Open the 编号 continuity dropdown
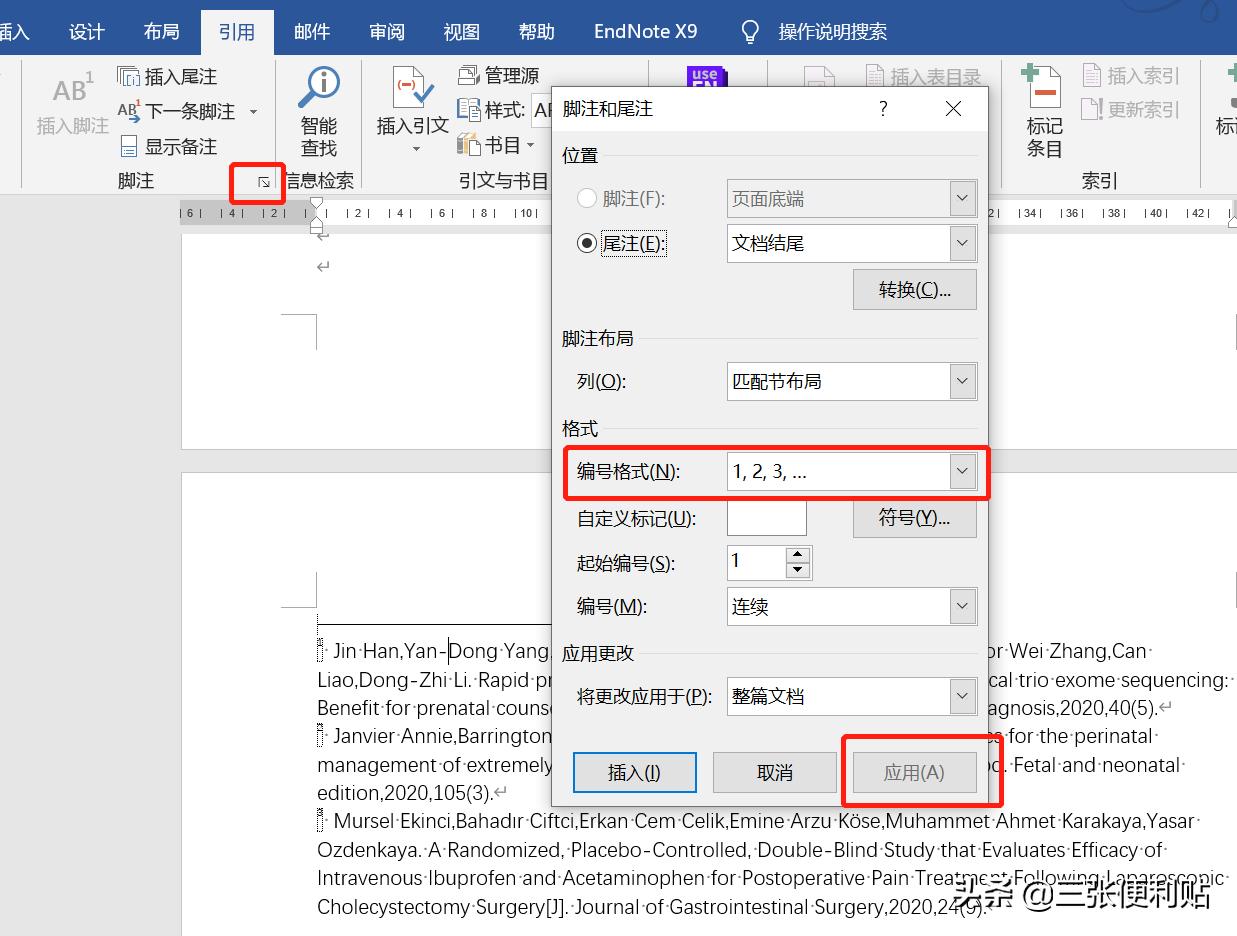 click(x=961, y=606)
